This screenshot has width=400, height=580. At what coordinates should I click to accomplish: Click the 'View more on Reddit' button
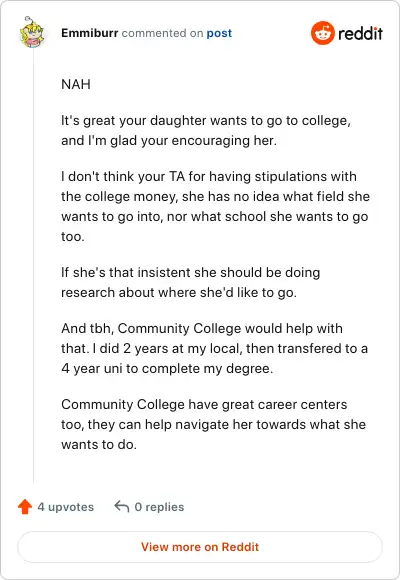click(200, 547)
